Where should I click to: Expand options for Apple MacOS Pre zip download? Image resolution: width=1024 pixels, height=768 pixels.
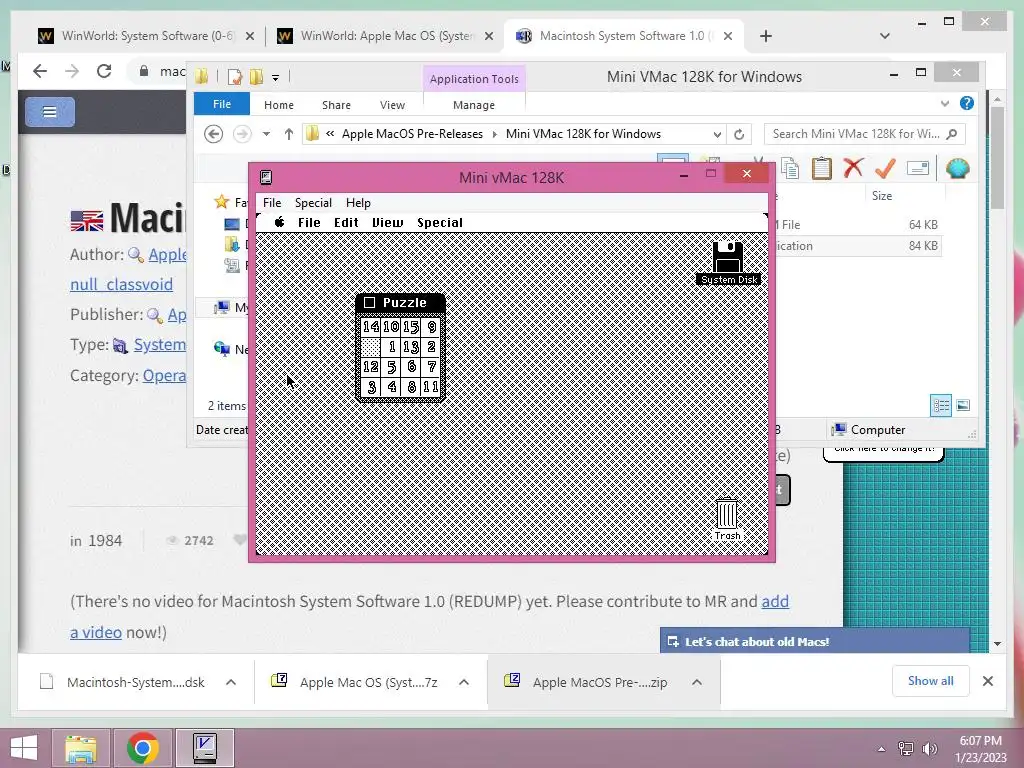pos(697,682)
